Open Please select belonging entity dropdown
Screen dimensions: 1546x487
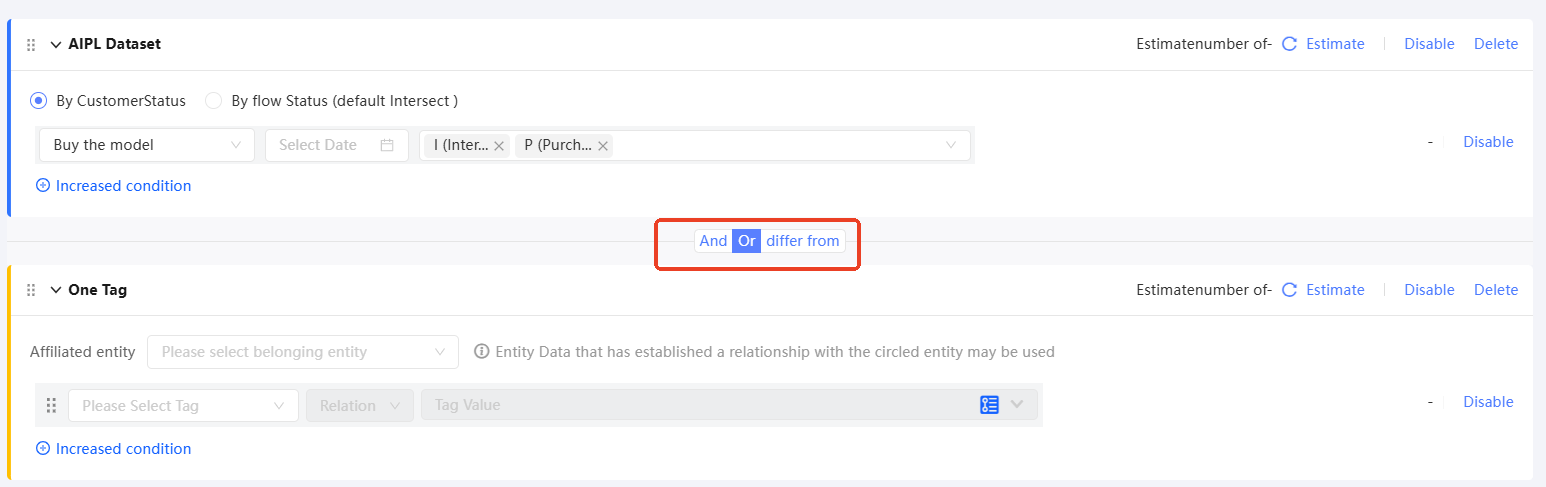coord(302,352)
